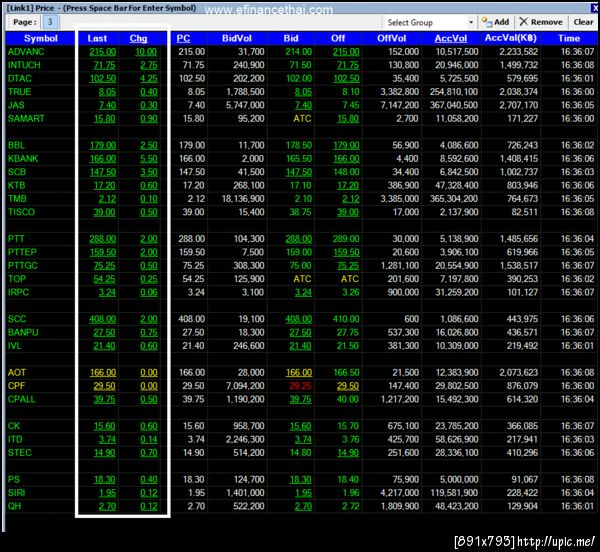Click AOT AccVal 2,073,623
This screenshot has width=600, height=552.
point(518,373)
